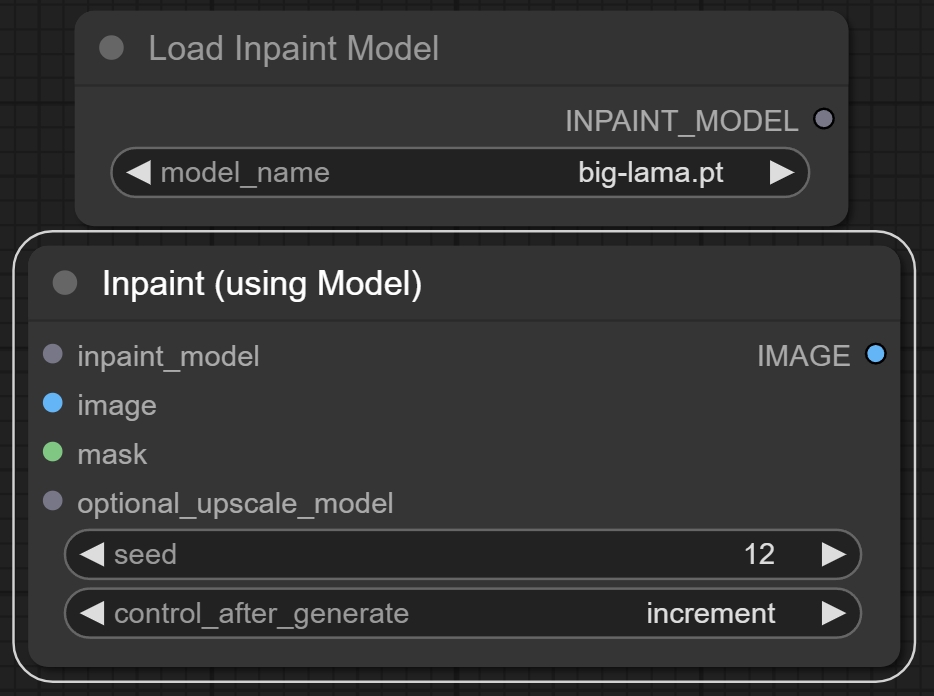Click the mask input label
This screenshot has height=696, width=934.
pyautogui.click(x=112, y=454)
